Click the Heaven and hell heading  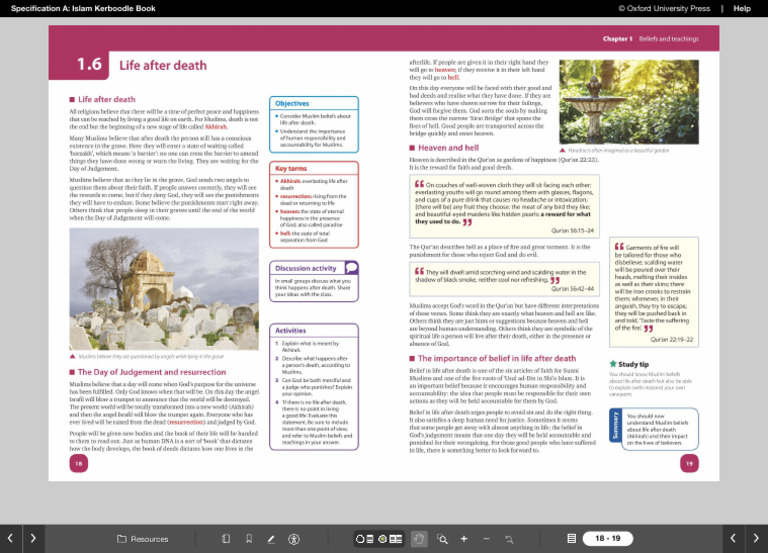(448, 147)
